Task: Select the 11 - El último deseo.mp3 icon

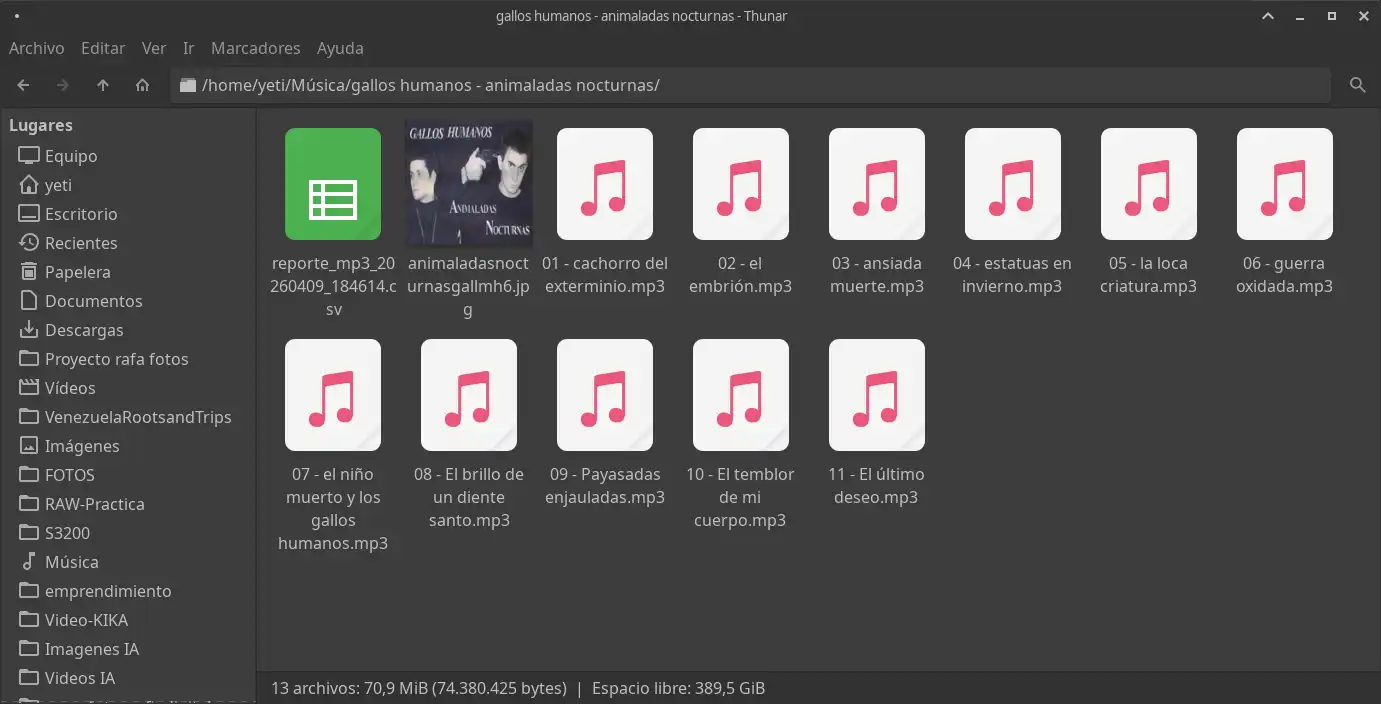Action: [877, 395]
